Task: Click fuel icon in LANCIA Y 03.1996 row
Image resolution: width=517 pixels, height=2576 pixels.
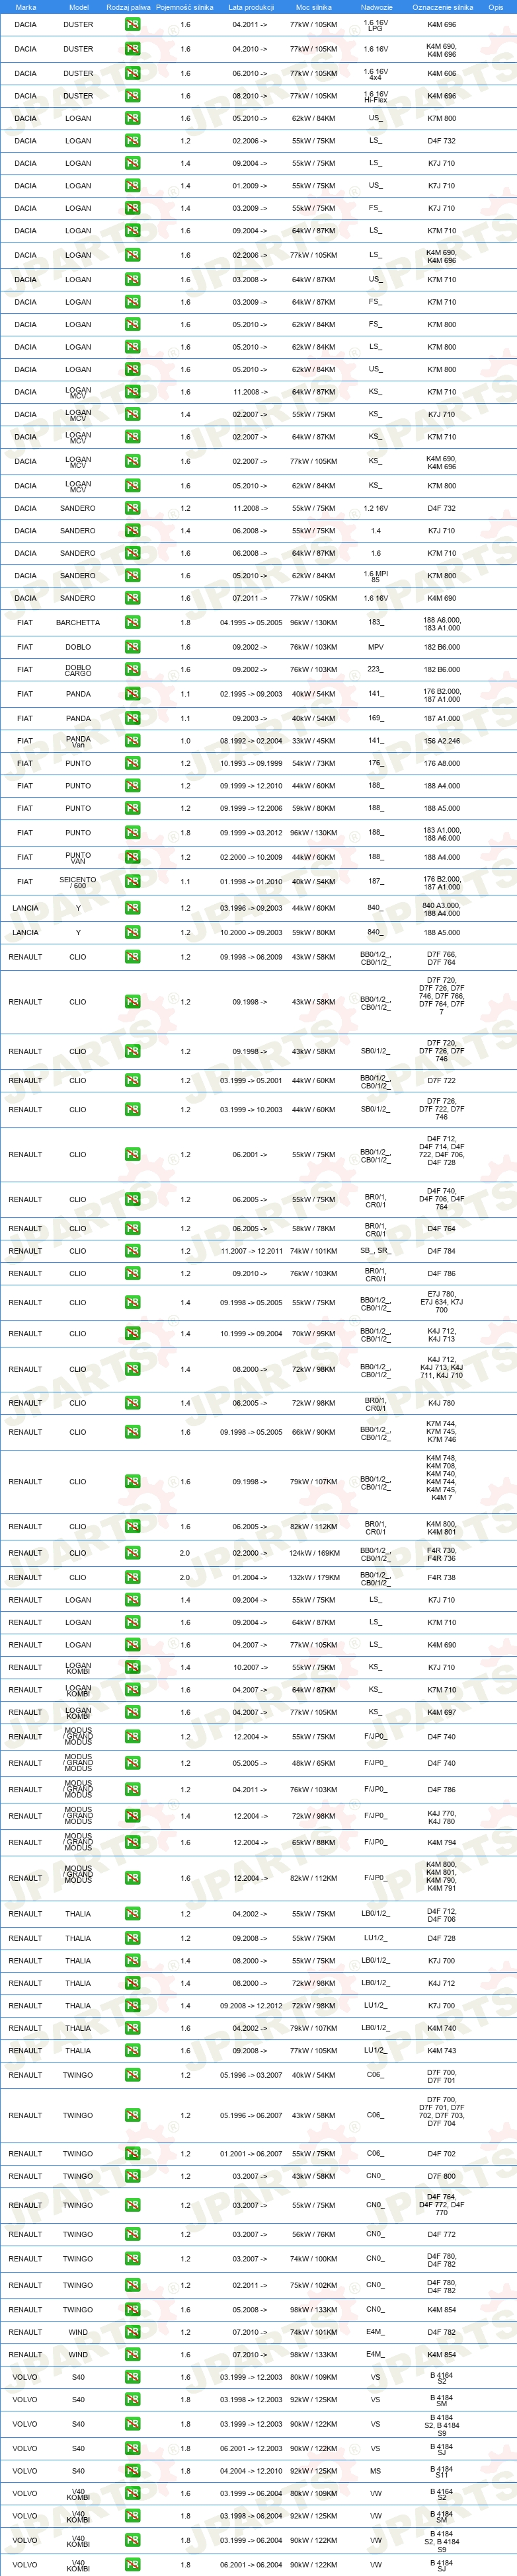Action: (132, 908)
